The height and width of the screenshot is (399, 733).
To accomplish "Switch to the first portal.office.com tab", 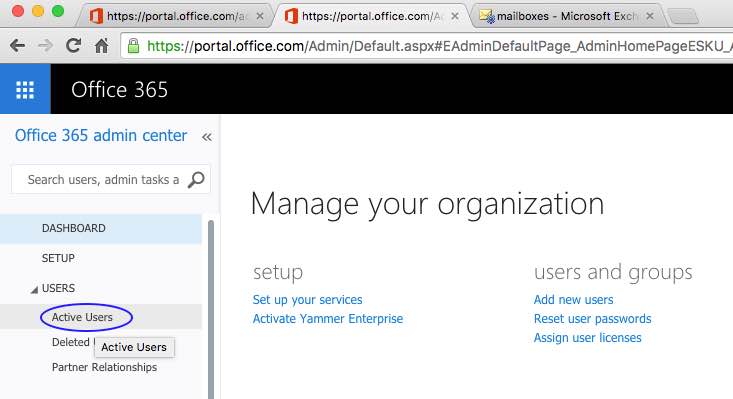I will pyautogui.click(x=176, y=16).
